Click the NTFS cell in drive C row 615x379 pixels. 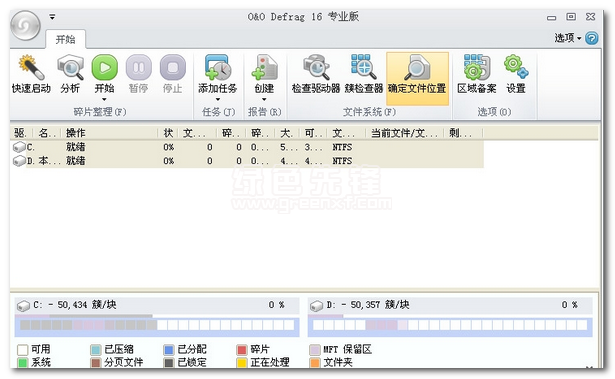342,147
